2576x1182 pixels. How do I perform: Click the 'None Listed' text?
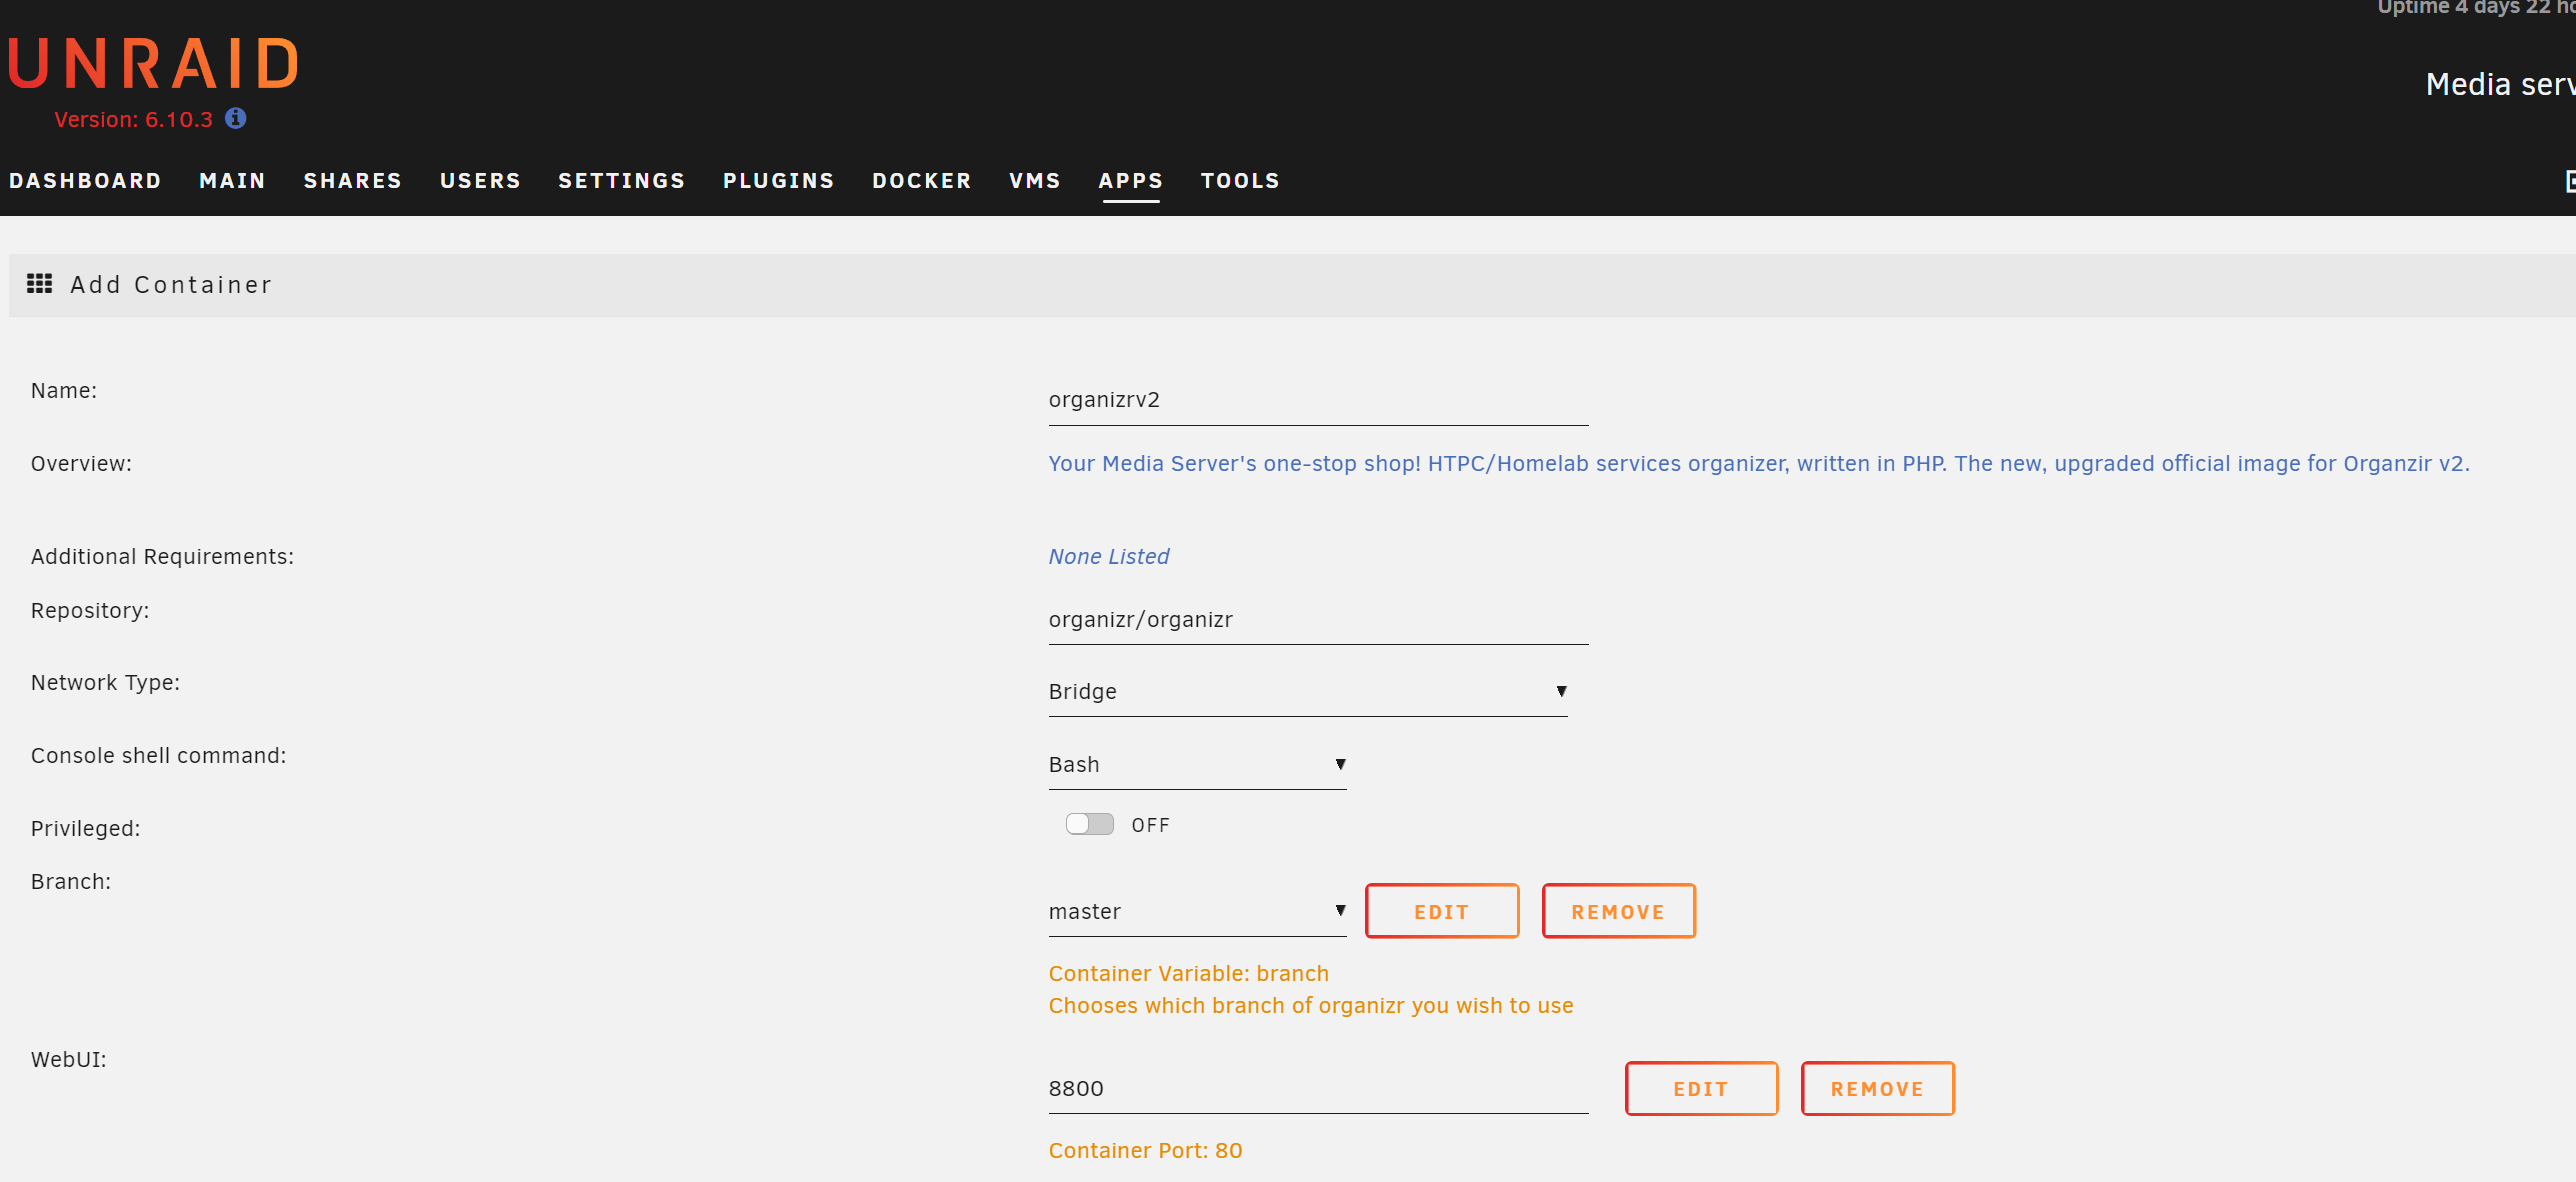pos(1108,557)
